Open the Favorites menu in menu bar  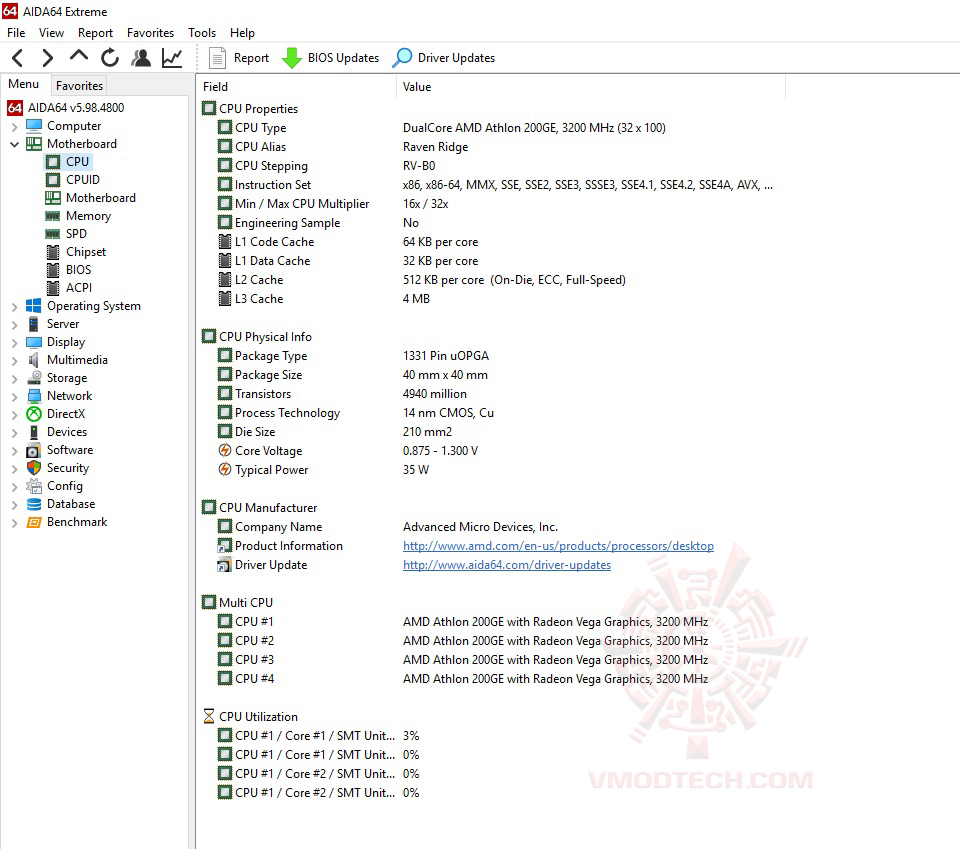[151, 33]
